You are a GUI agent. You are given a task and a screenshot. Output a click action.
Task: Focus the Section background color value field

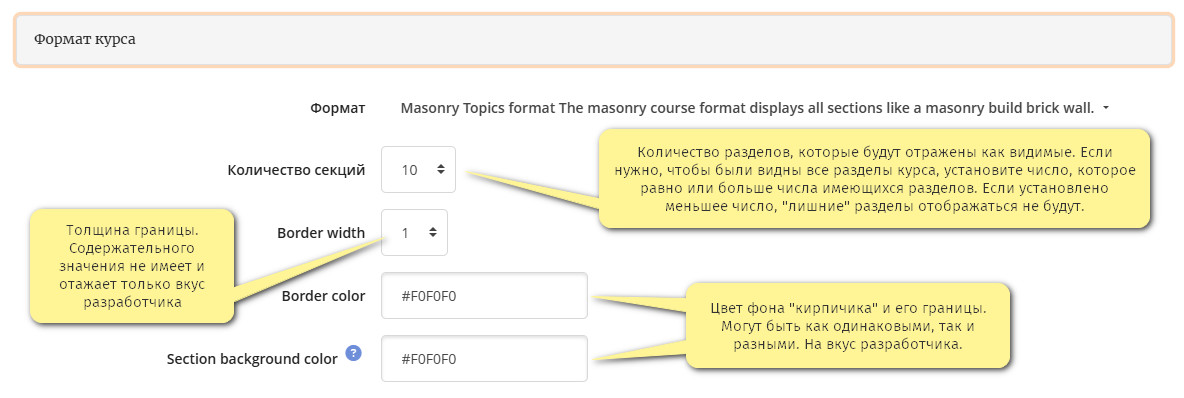click(x=484, y=358)
